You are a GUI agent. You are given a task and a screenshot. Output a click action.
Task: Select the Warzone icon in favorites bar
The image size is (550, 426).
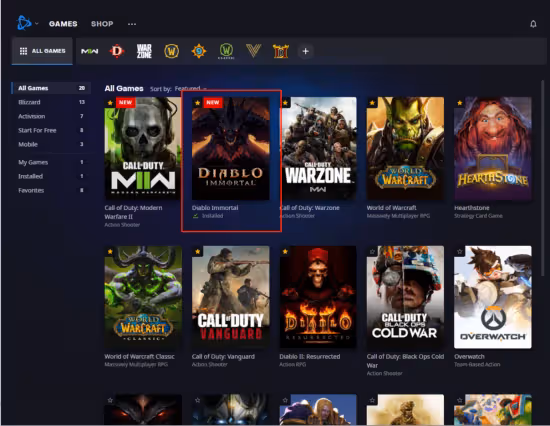click(144, 51)
